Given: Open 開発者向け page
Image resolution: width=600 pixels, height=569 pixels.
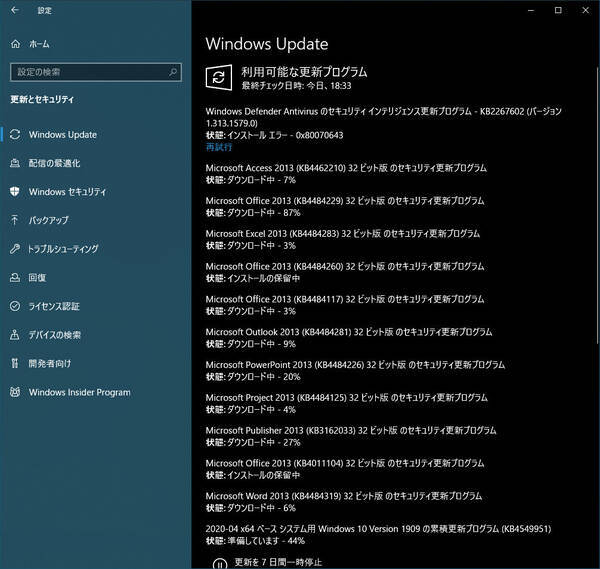Looking at the screenshot, I should coord(50,364).
